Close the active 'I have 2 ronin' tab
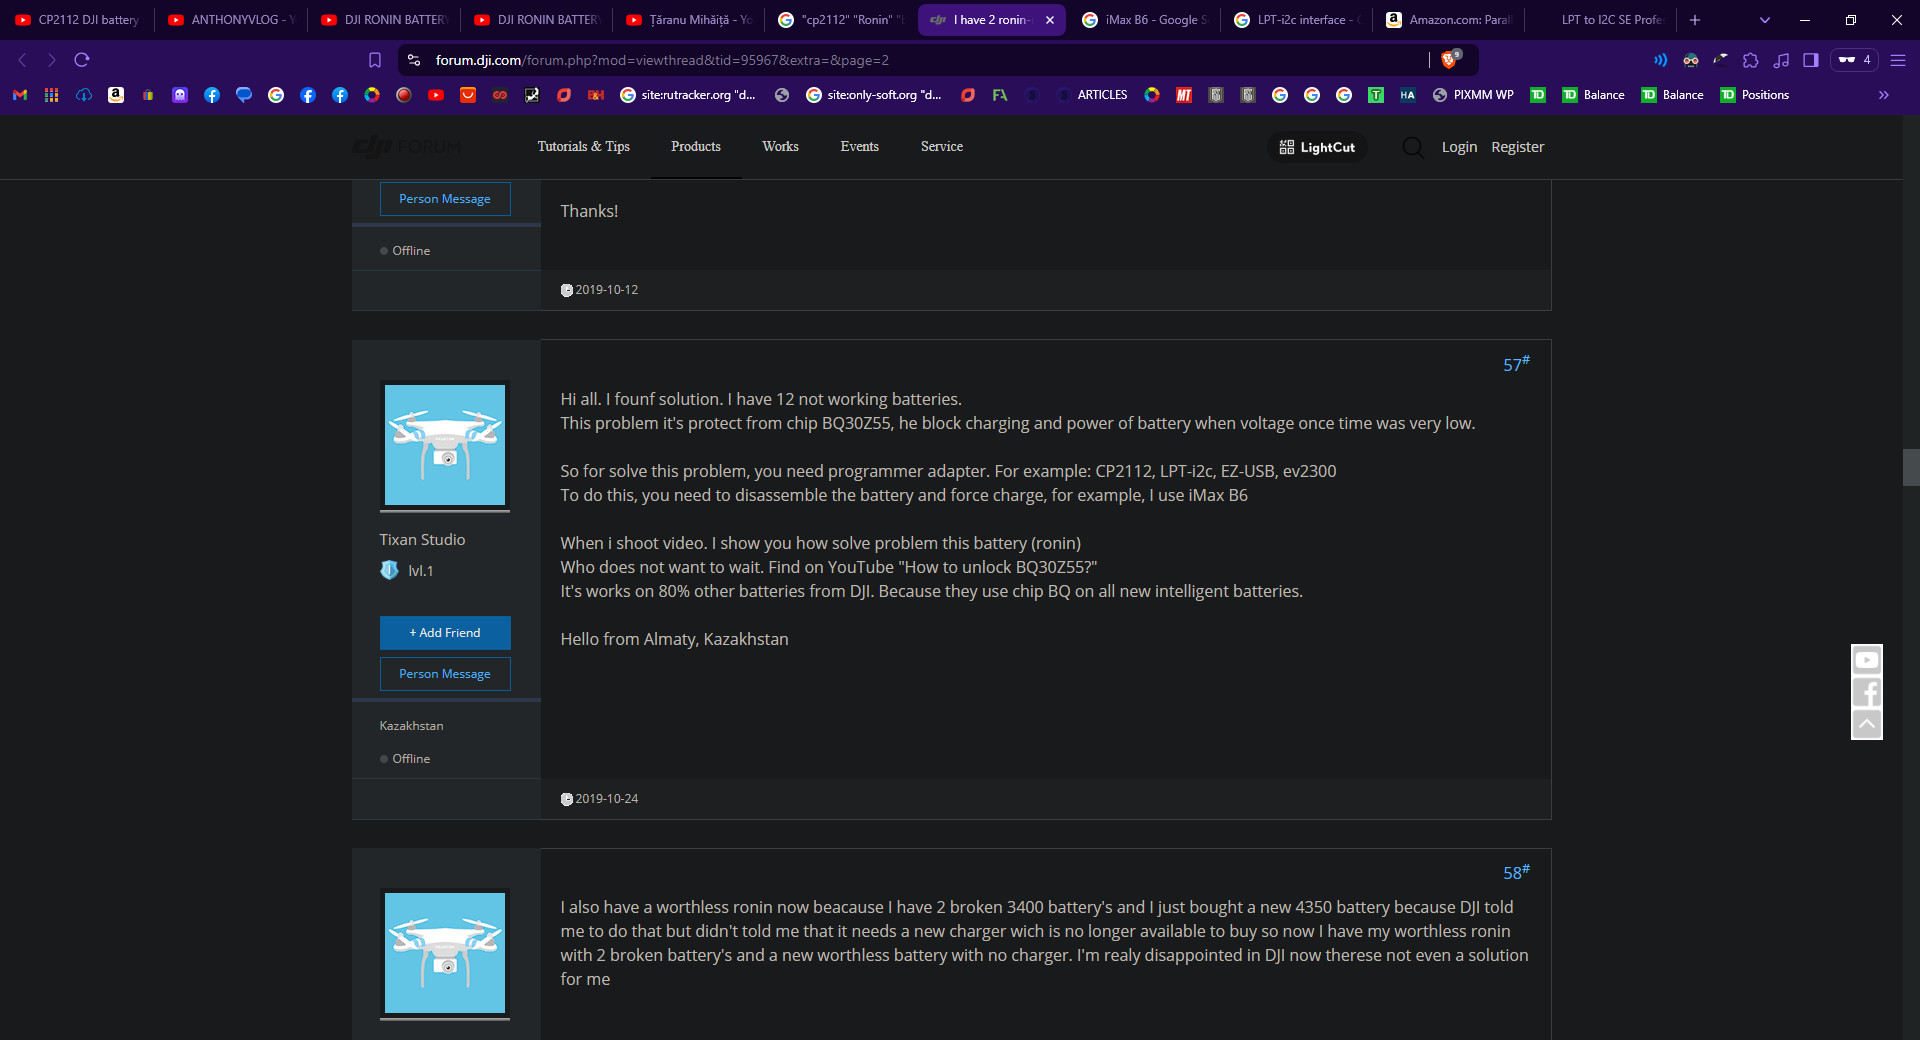The height and width of the screenshot is (1040, 1920). coord(1050,20)
